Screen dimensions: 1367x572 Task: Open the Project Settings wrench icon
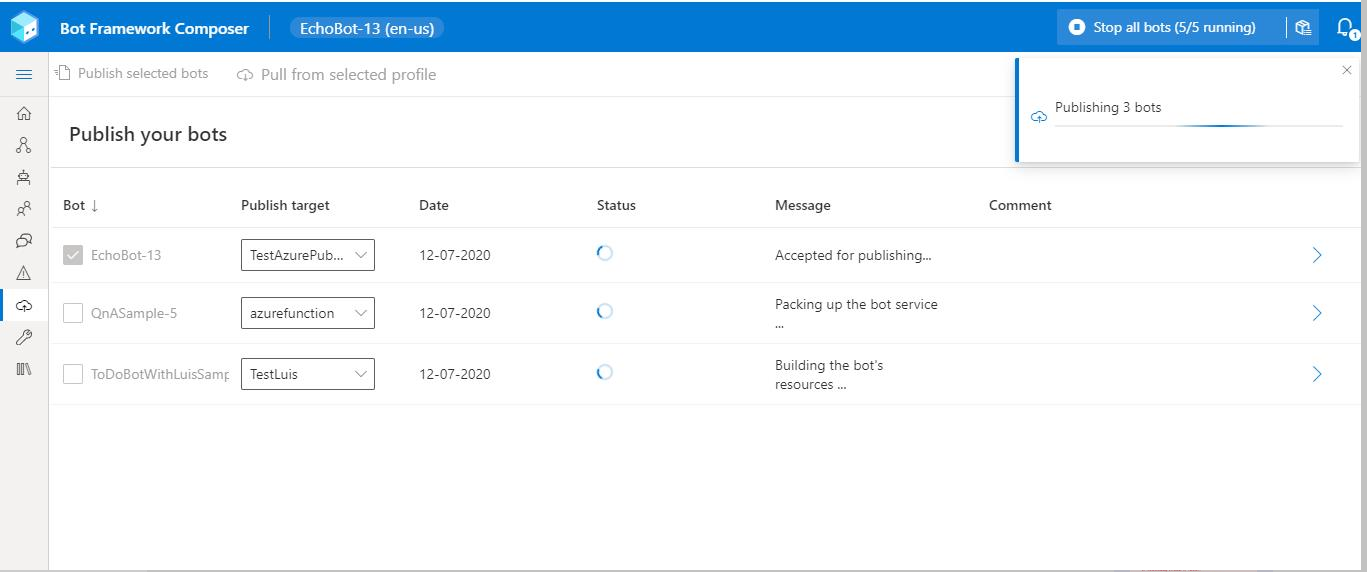click(24, 338)
